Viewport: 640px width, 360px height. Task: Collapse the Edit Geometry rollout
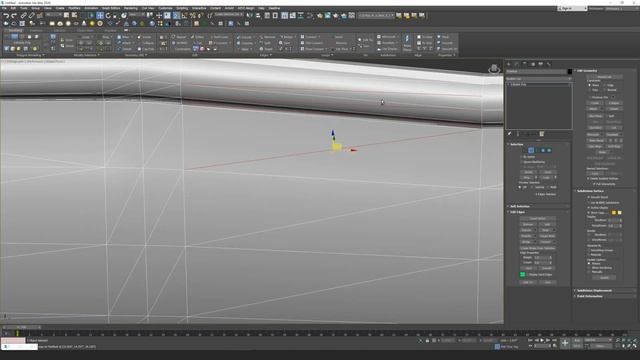[587, 71]
